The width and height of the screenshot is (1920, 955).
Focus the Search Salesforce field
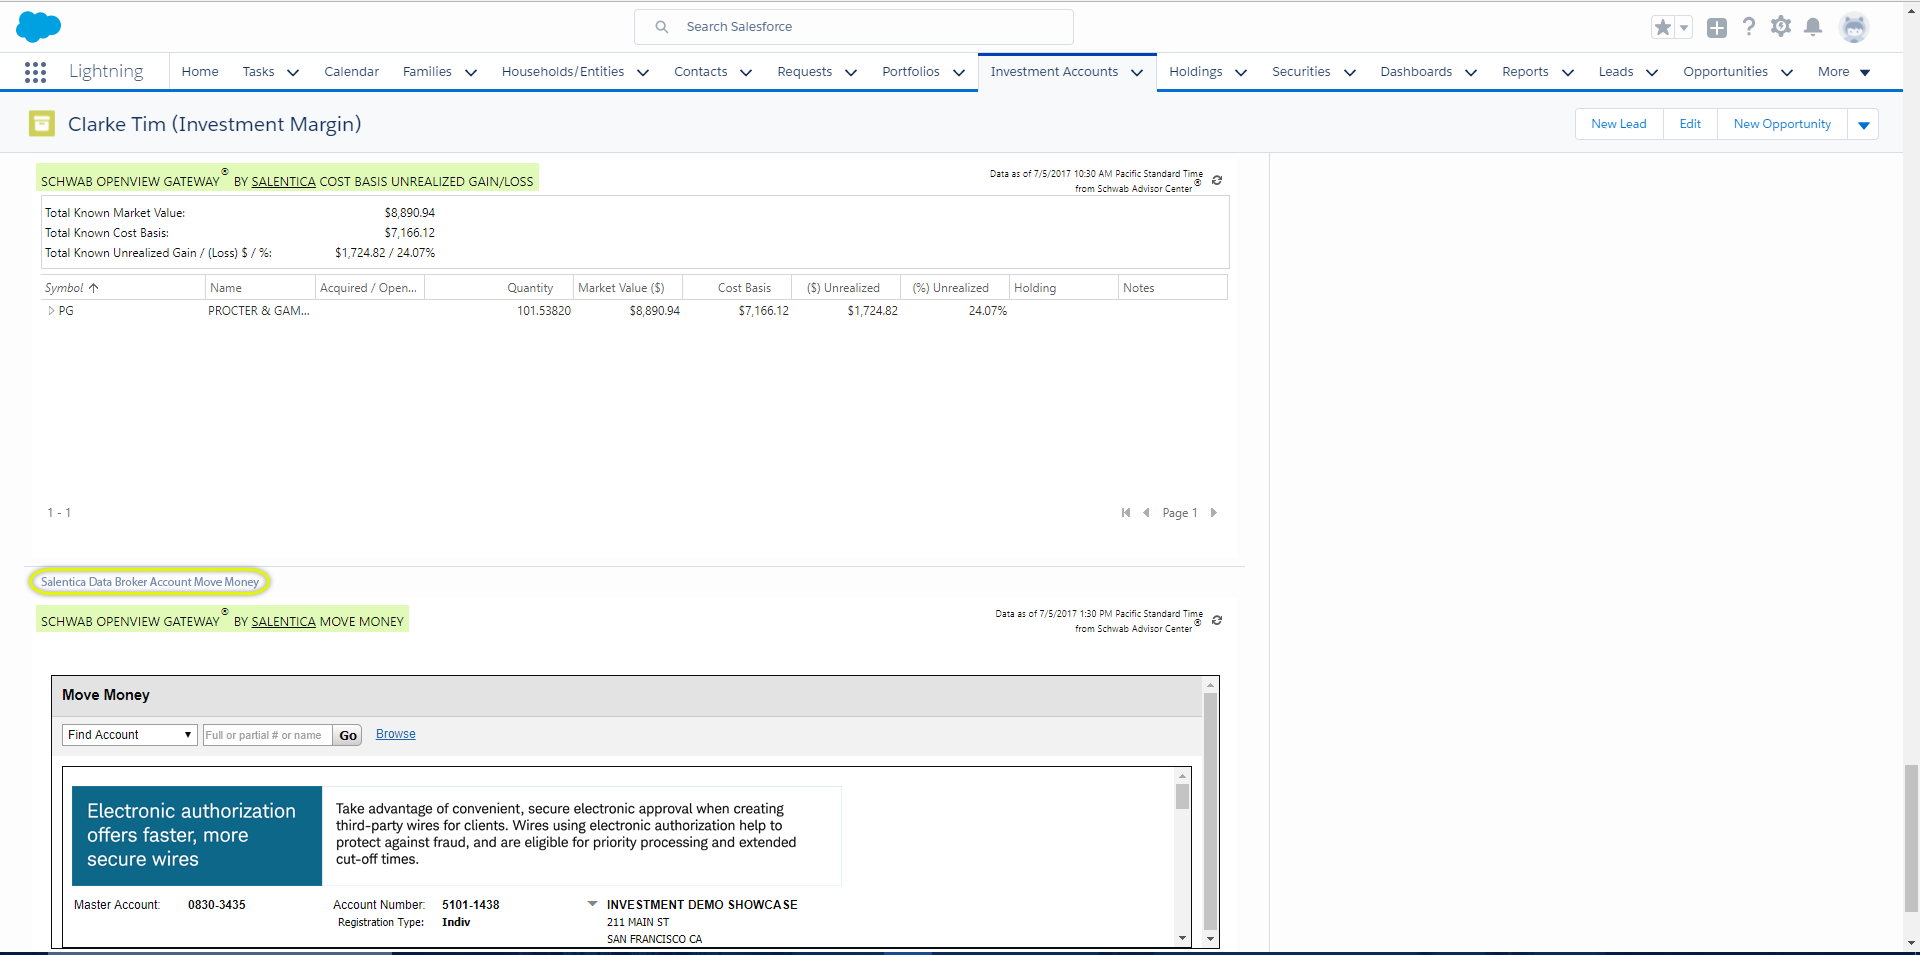854,27
